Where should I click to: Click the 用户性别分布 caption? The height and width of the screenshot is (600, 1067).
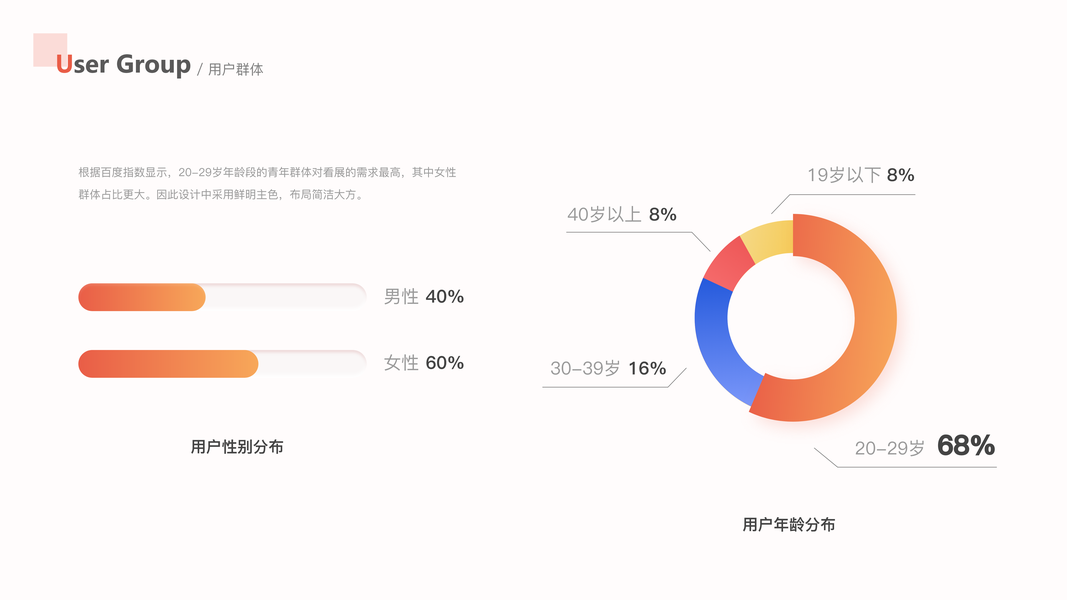click(237, 447)
